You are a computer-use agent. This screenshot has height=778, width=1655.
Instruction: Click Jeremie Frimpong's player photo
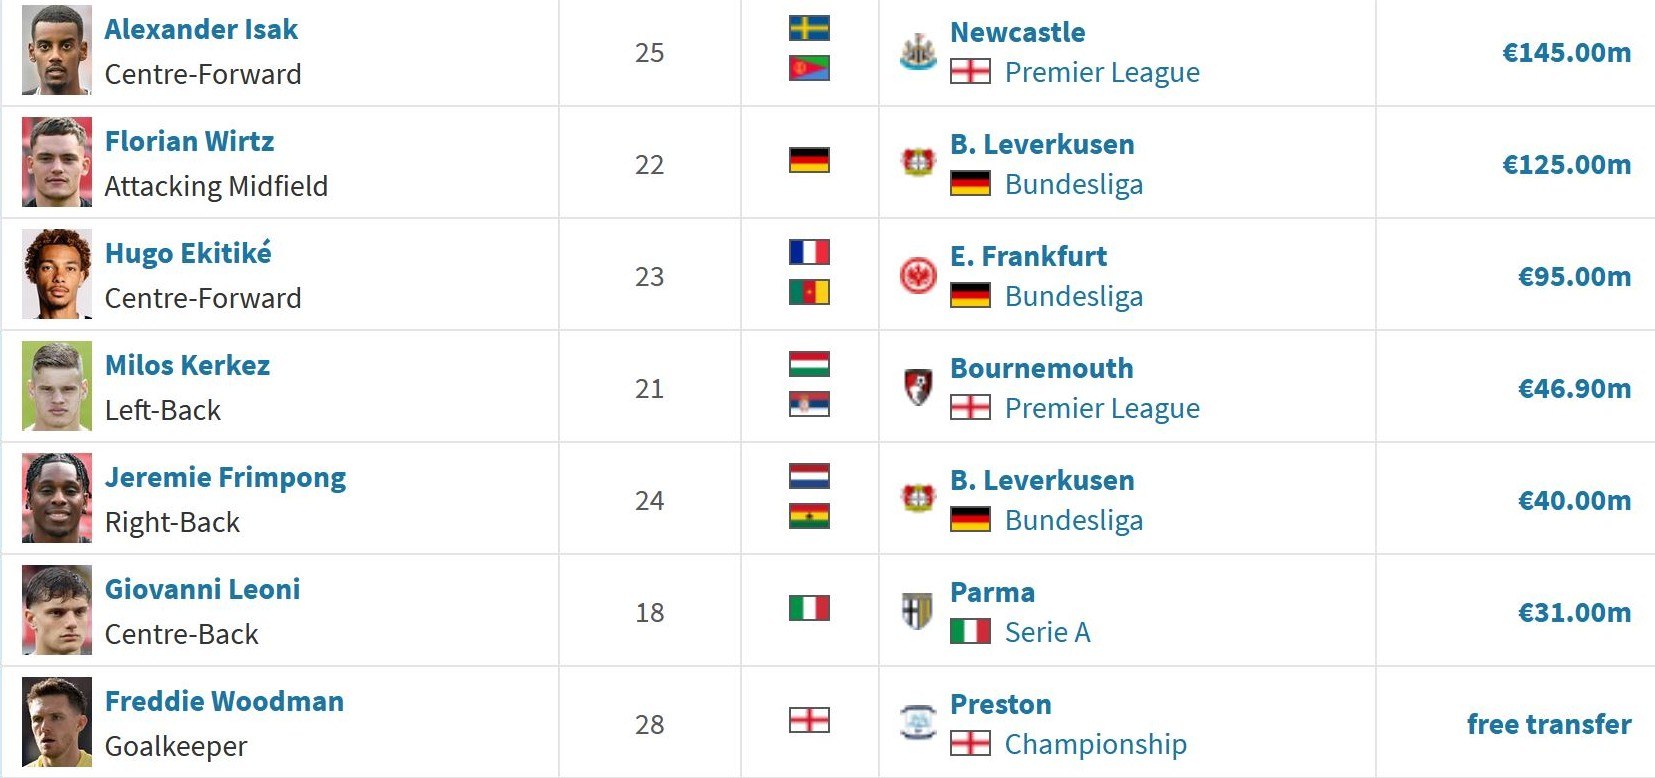[57, 500]
